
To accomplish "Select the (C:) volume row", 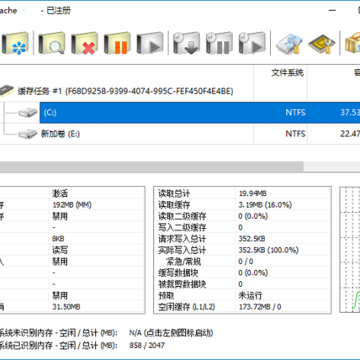I will [x=199, y=112].
